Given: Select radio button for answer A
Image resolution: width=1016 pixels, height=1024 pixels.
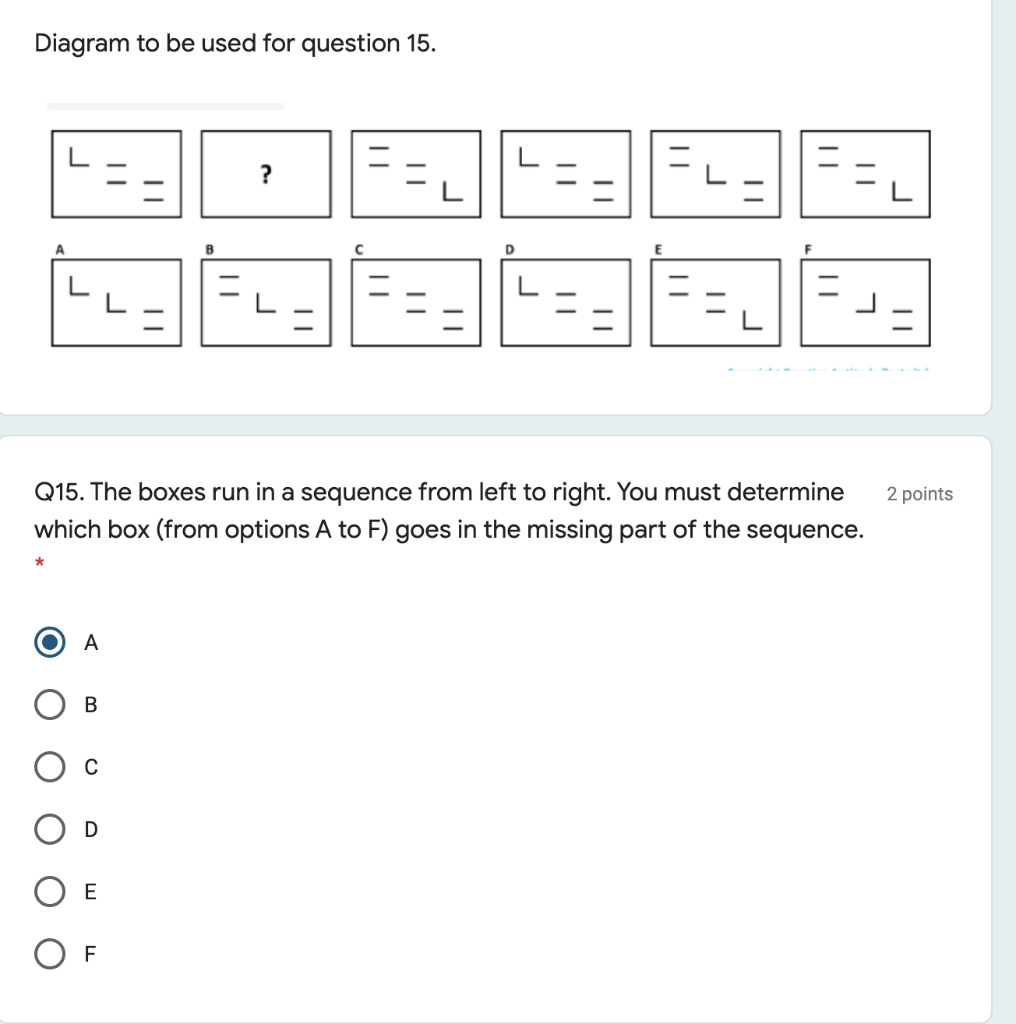Looking at the screenshot, I should [x=49, y=643].
